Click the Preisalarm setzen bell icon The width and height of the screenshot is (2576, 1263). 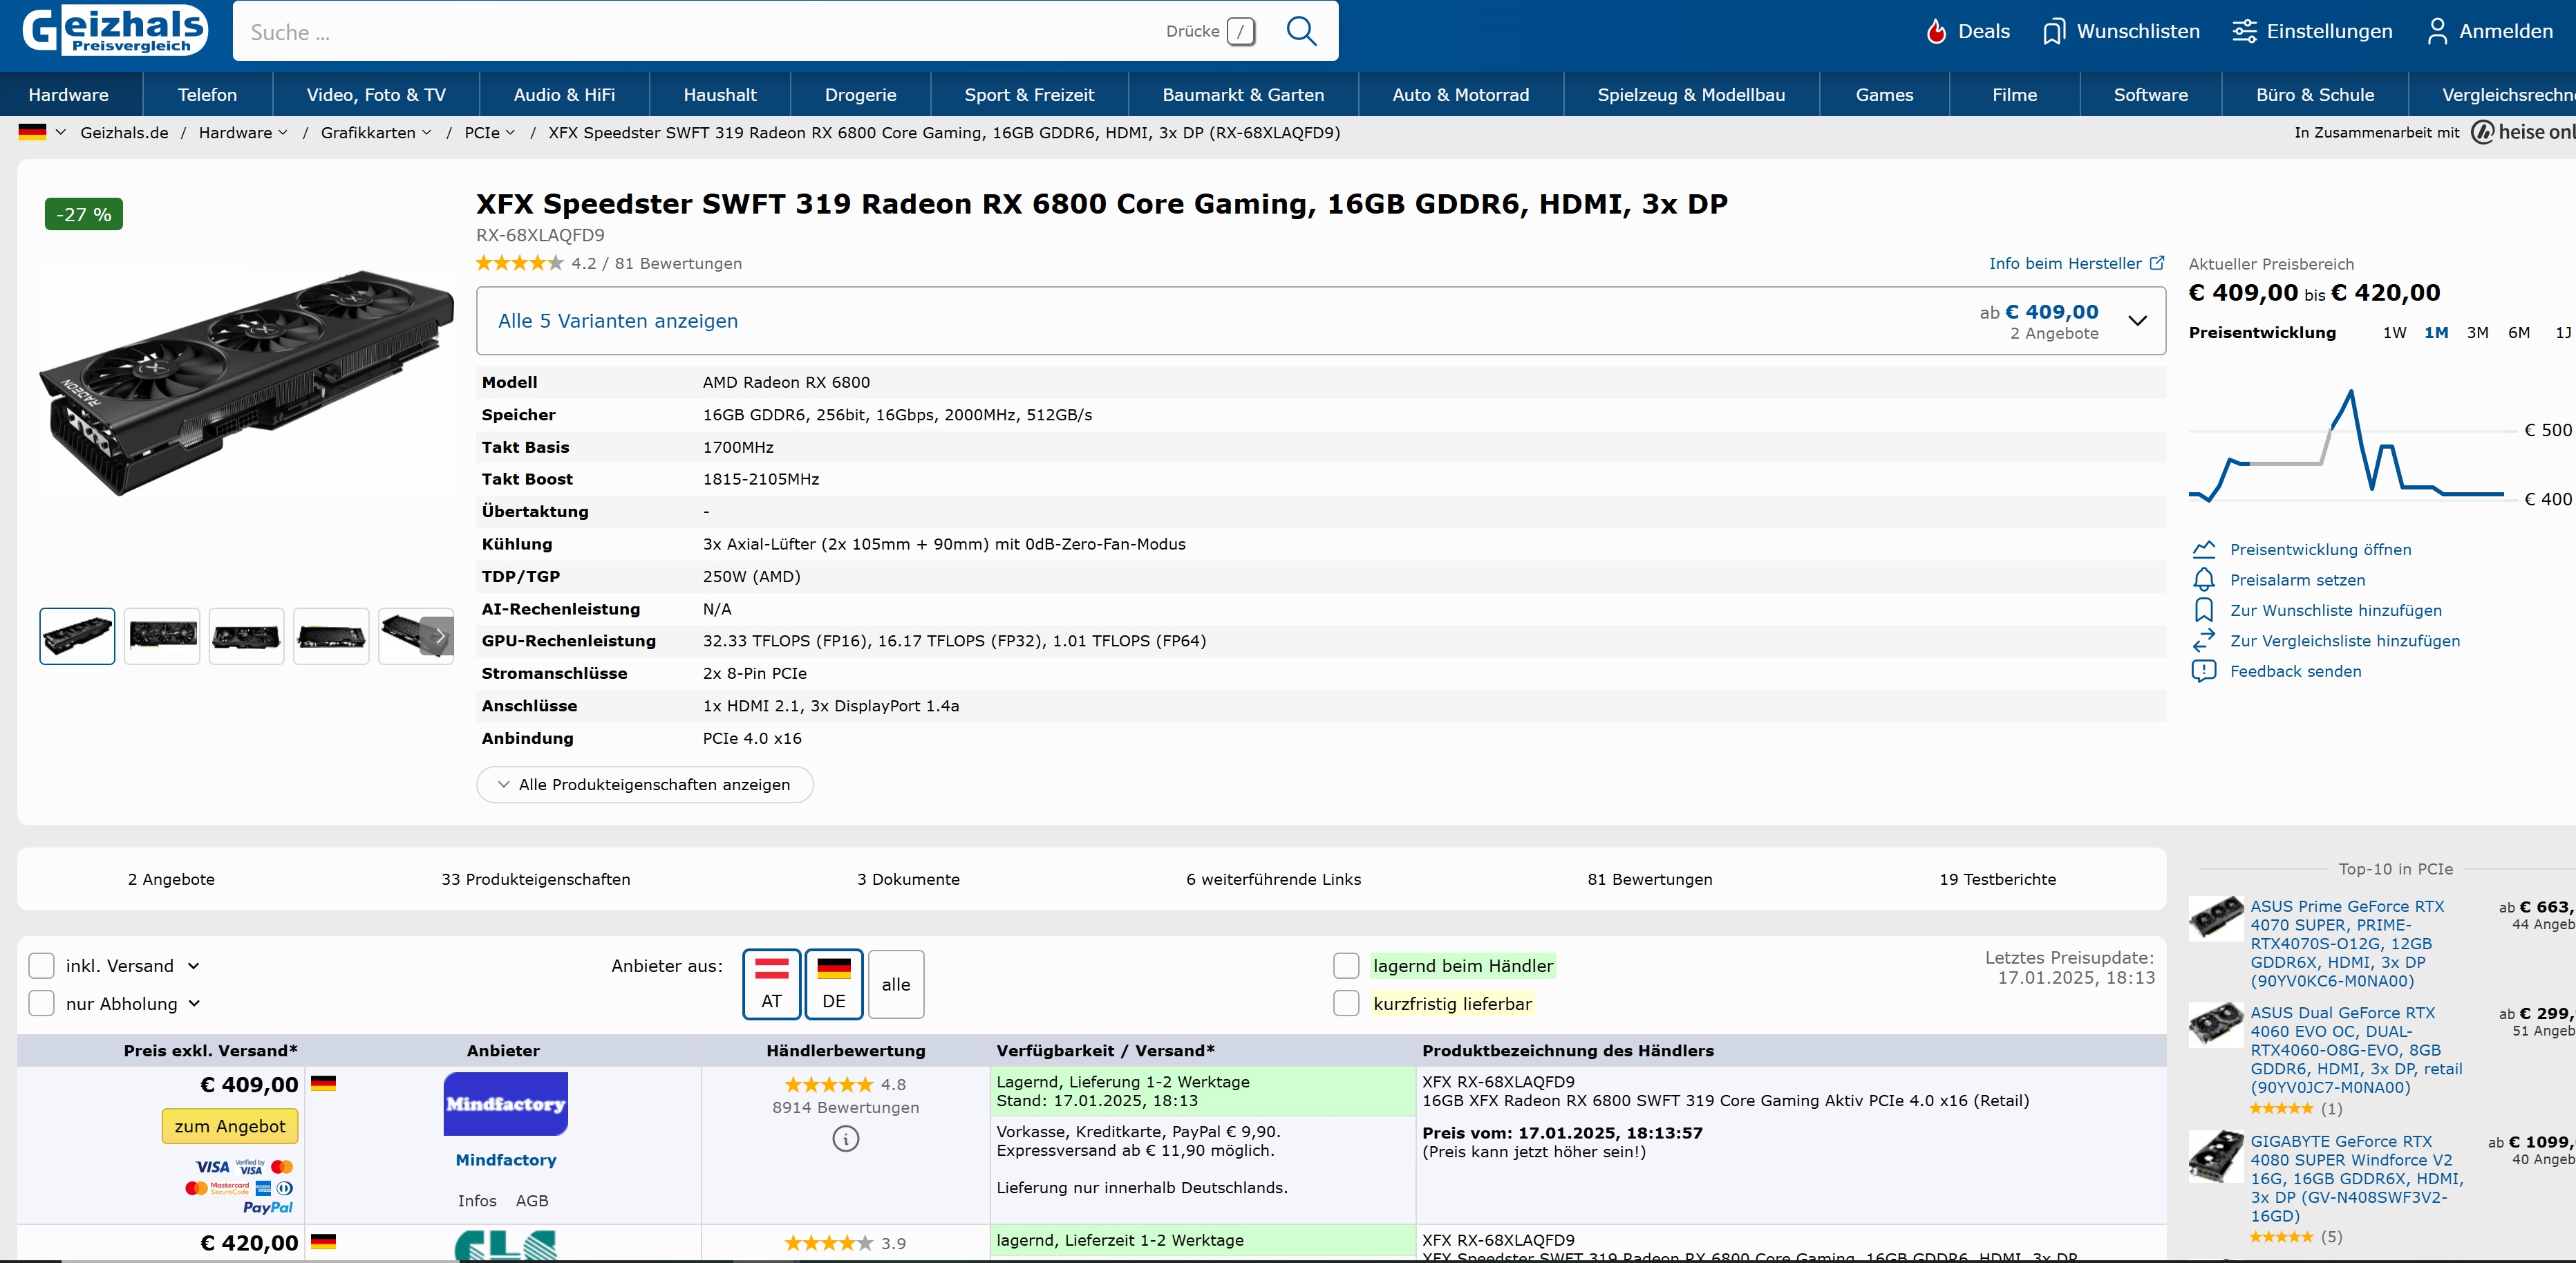pos(2203,580)
